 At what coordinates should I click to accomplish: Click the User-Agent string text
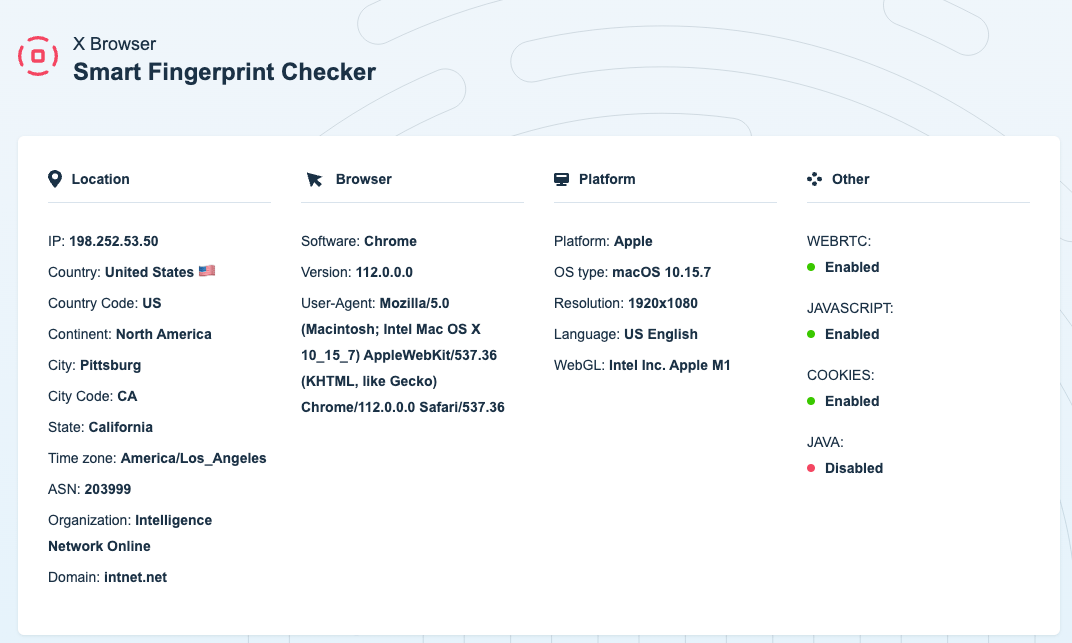402,354
